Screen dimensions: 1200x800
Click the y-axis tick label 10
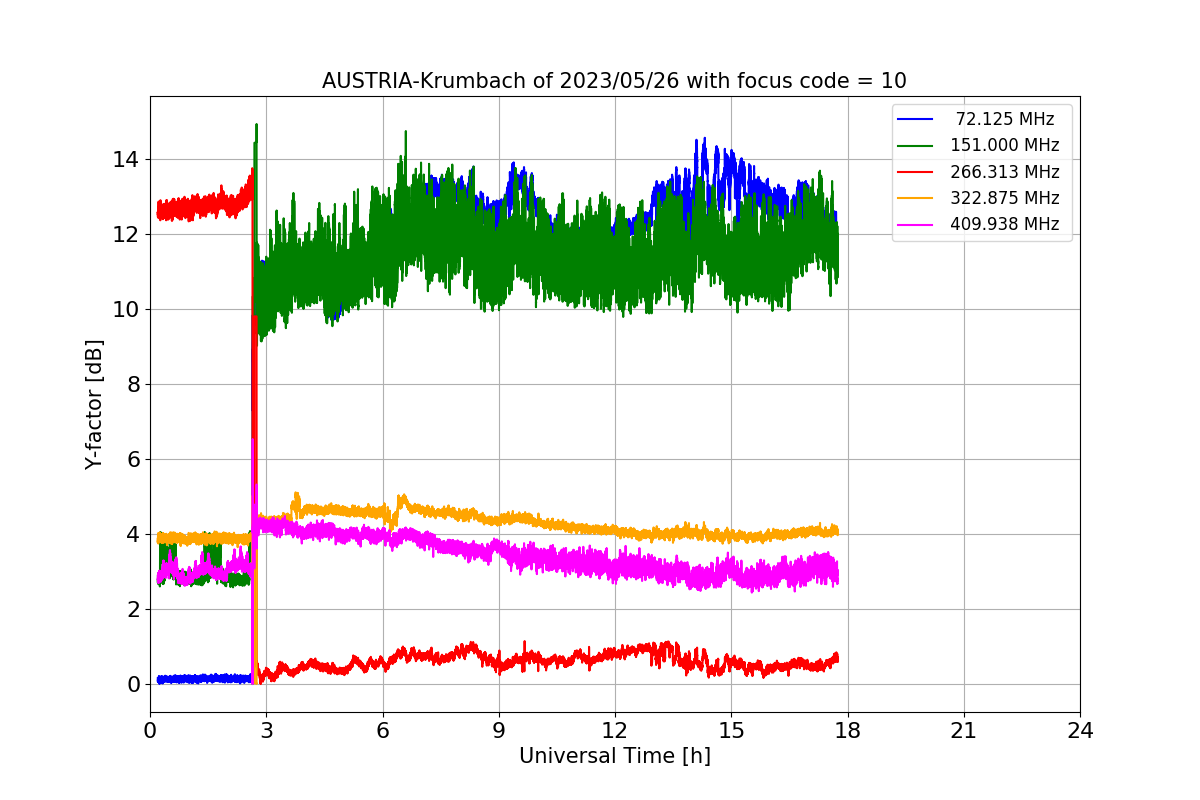[128, 310]
